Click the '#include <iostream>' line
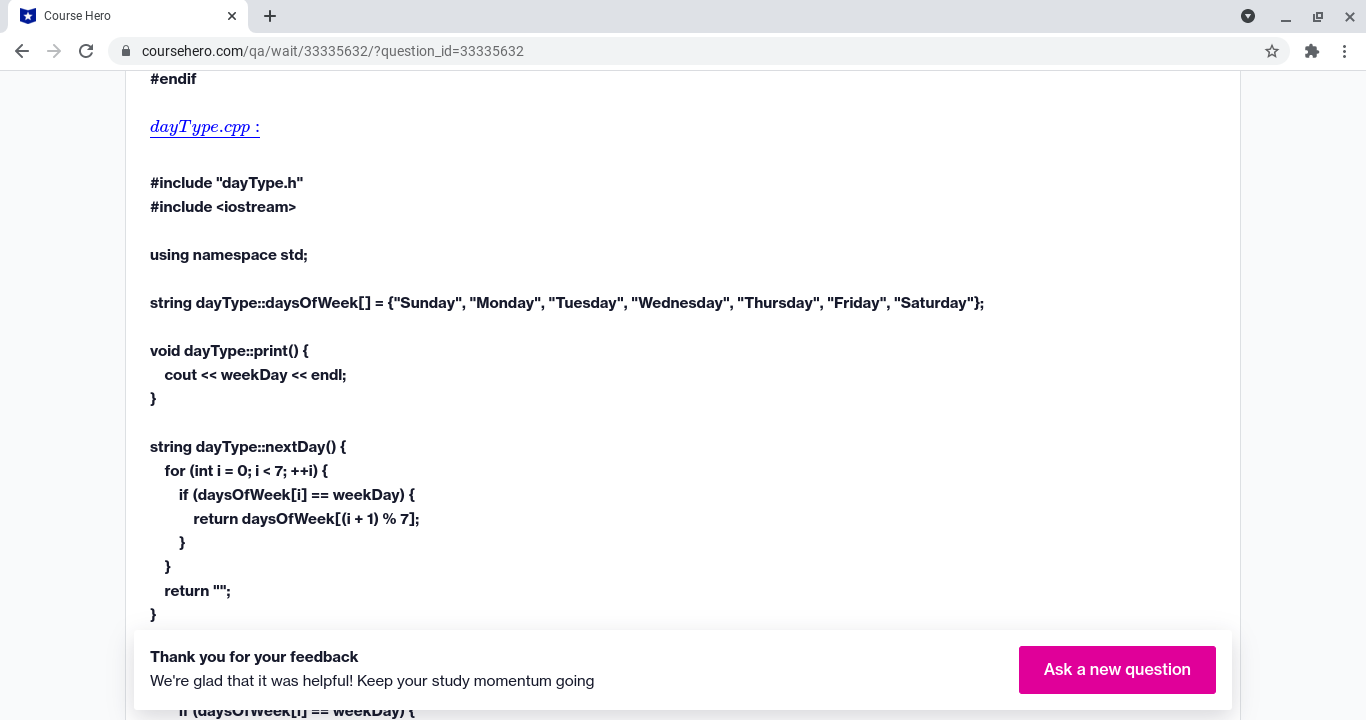This screenshot has width=1366, height=720. coord(223,207)
